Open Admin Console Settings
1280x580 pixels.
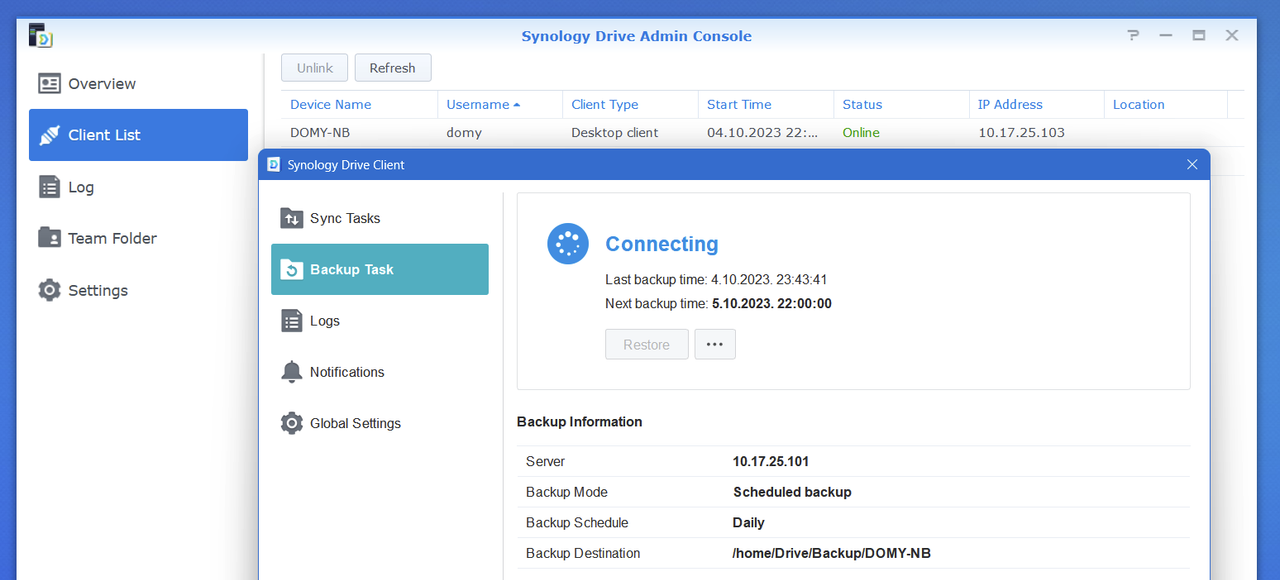pyautogui.click(x=138, y=290)
